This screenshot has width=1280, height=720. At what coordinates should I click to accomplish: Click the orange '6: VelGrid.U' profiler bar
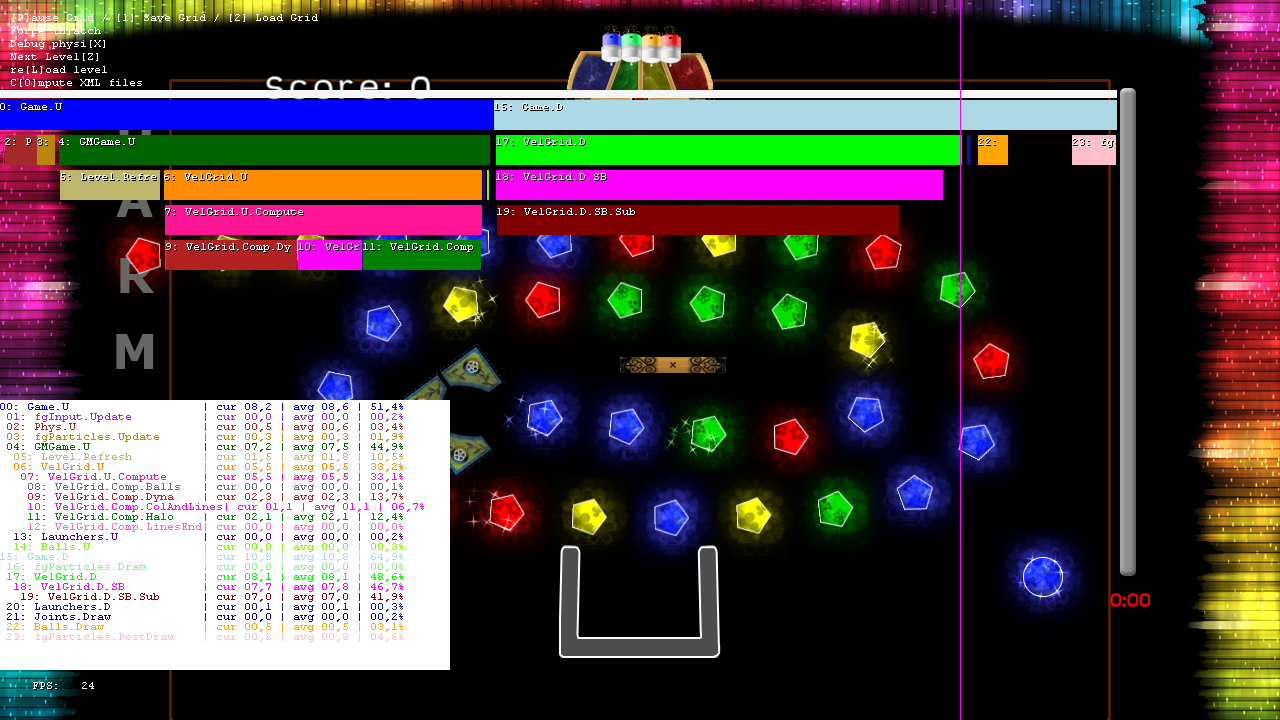(x=323, y=185)
